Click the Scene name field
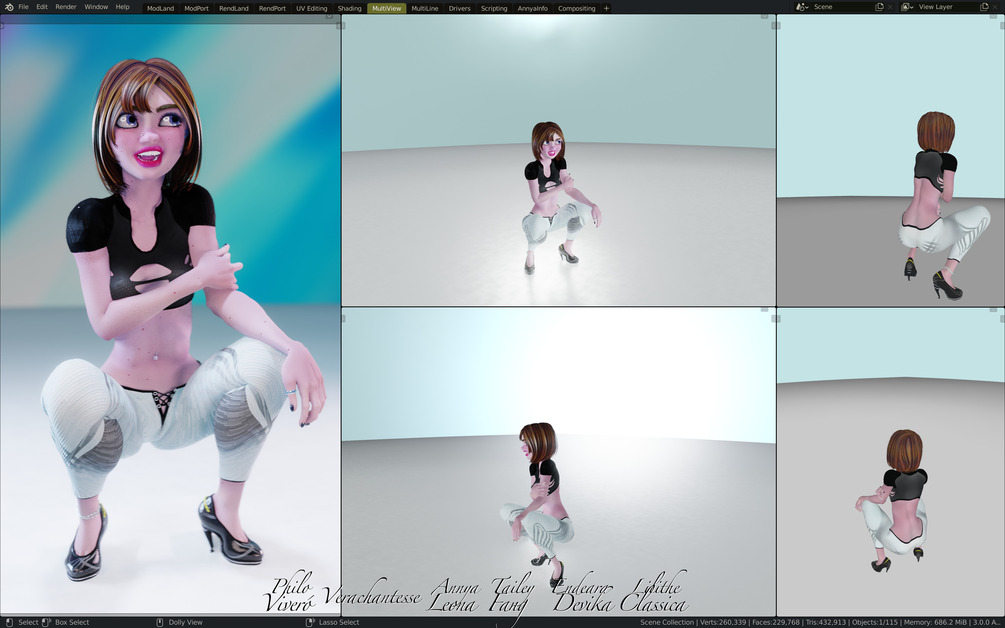 (x=842, y=7)
